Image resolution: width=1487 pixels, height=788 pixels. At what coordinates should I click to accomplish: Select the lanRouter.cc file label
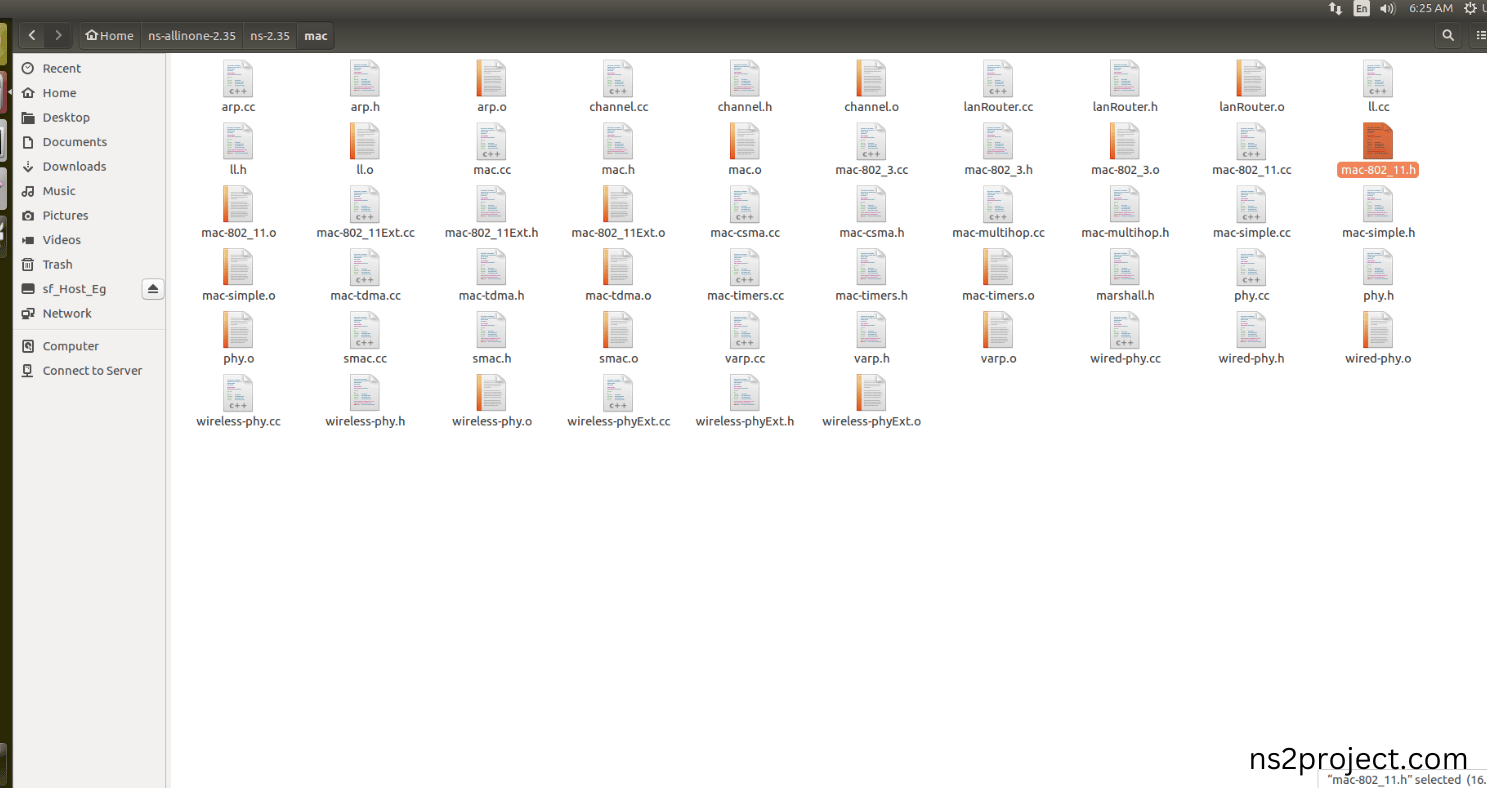998,107
